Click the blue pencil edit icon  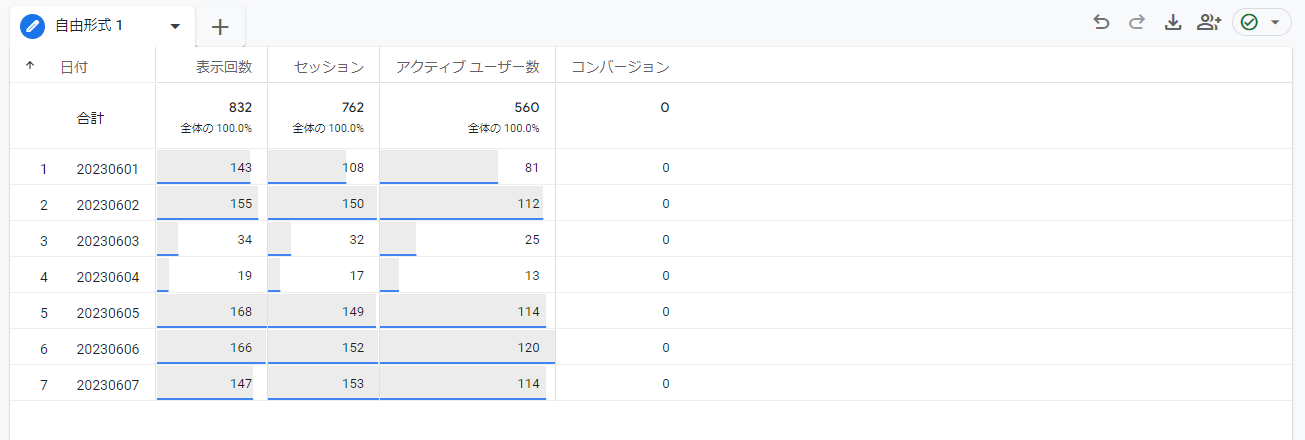click(33, 26)
